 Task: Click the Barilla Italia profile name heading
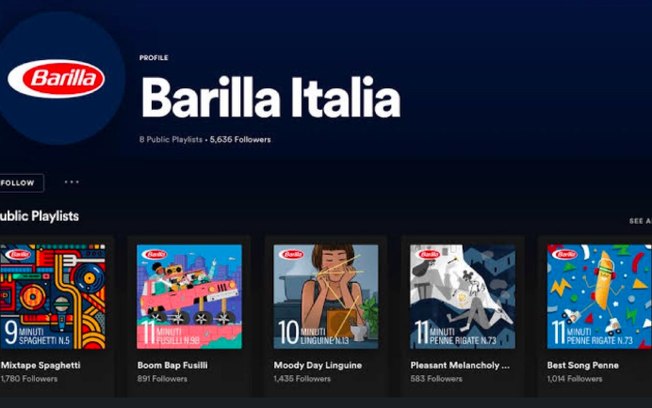[x=271, y=97]
